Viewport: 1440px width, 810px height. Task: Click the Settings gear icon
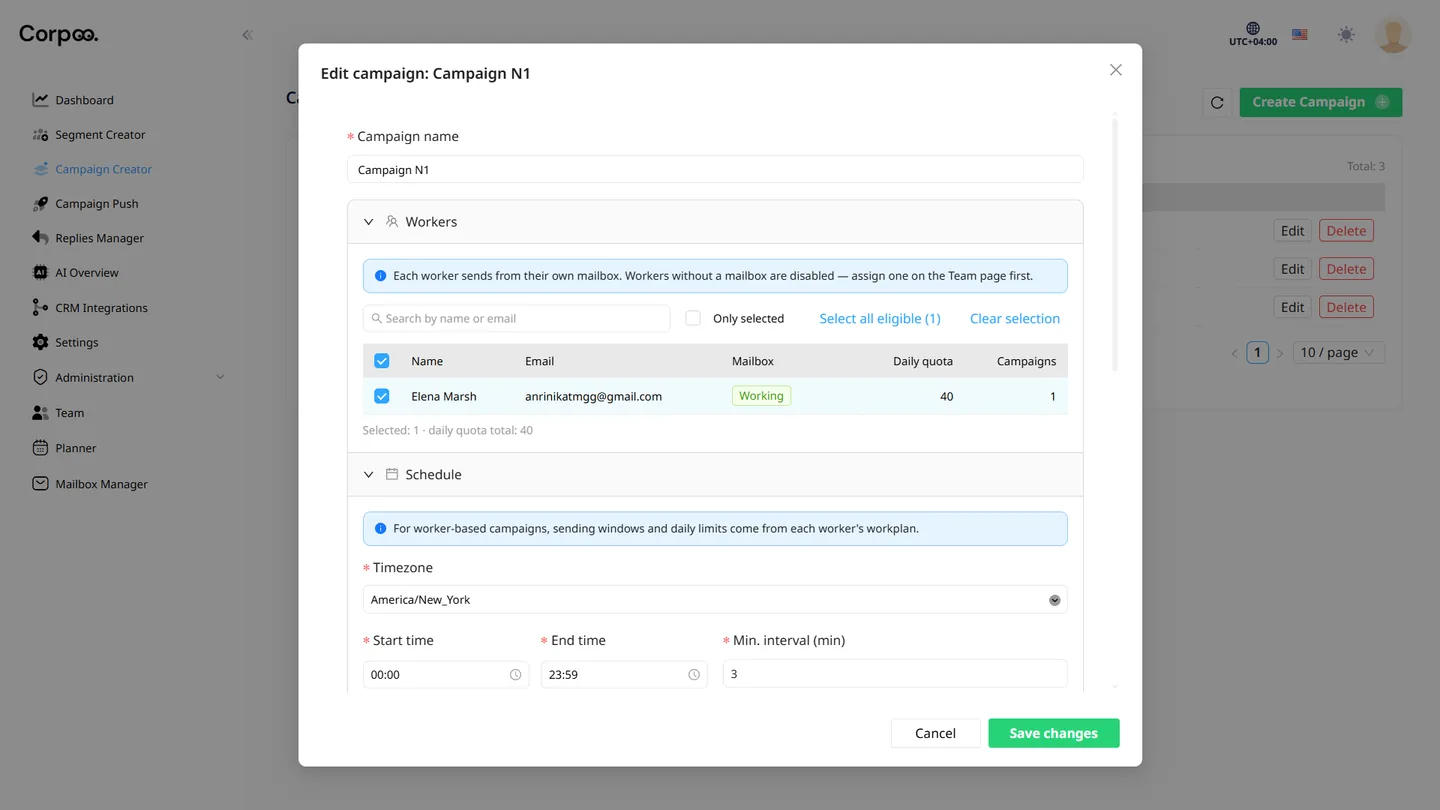click(x=40, y=342)
